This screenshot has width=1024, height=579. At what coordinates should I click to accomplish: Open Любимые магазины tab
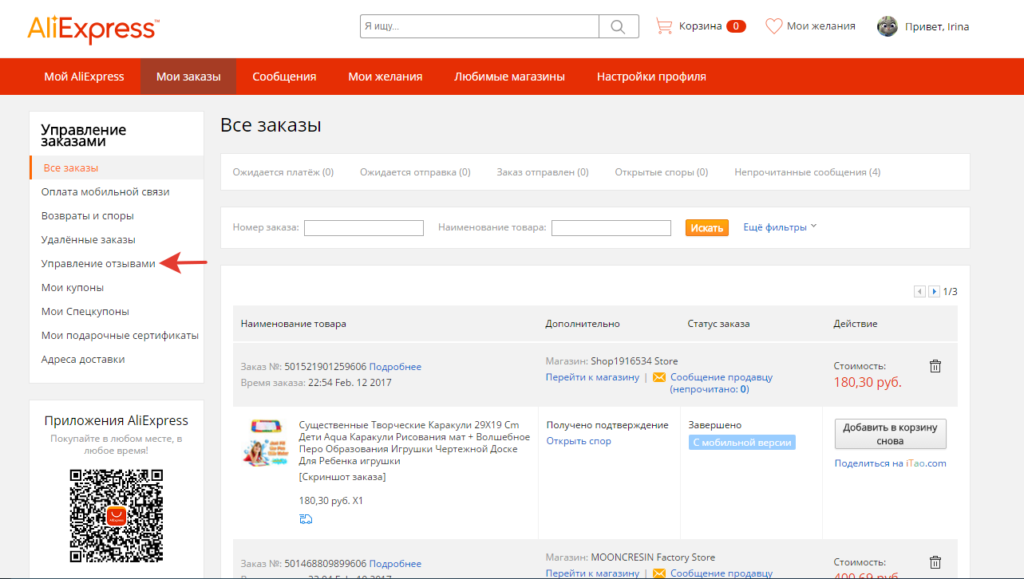click(x=509, y=76)
